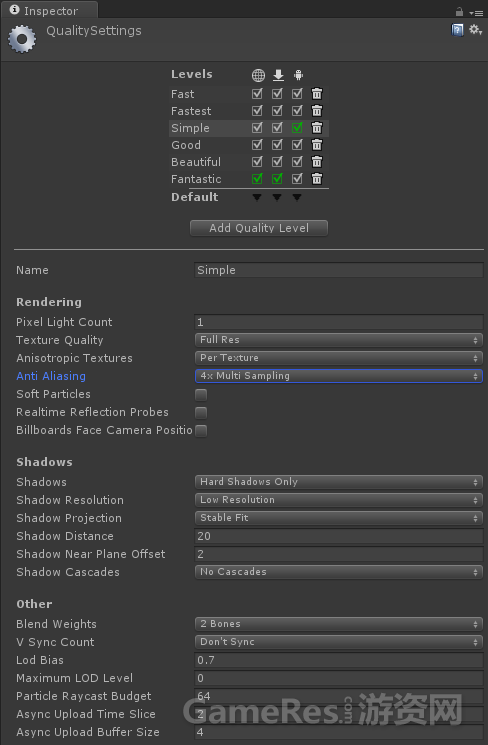Open default level arrow for standalone

[277, 197]
